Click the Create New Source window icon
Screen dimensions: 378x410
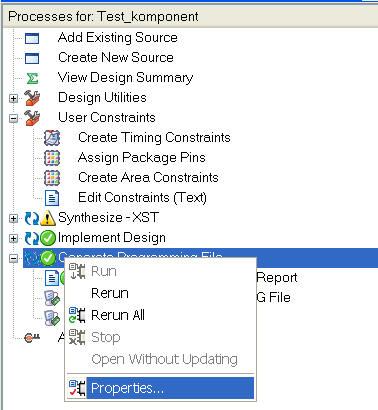(x=32, y=58)
